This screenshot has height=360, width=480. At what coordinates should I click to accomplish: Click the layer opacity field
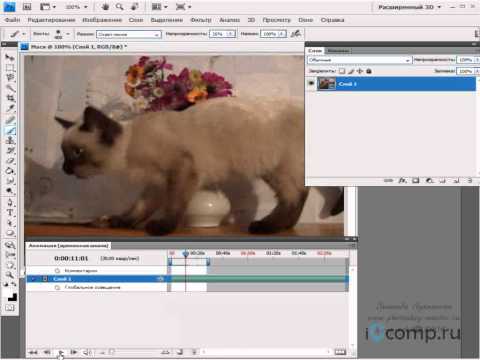[x=467, y=60]
